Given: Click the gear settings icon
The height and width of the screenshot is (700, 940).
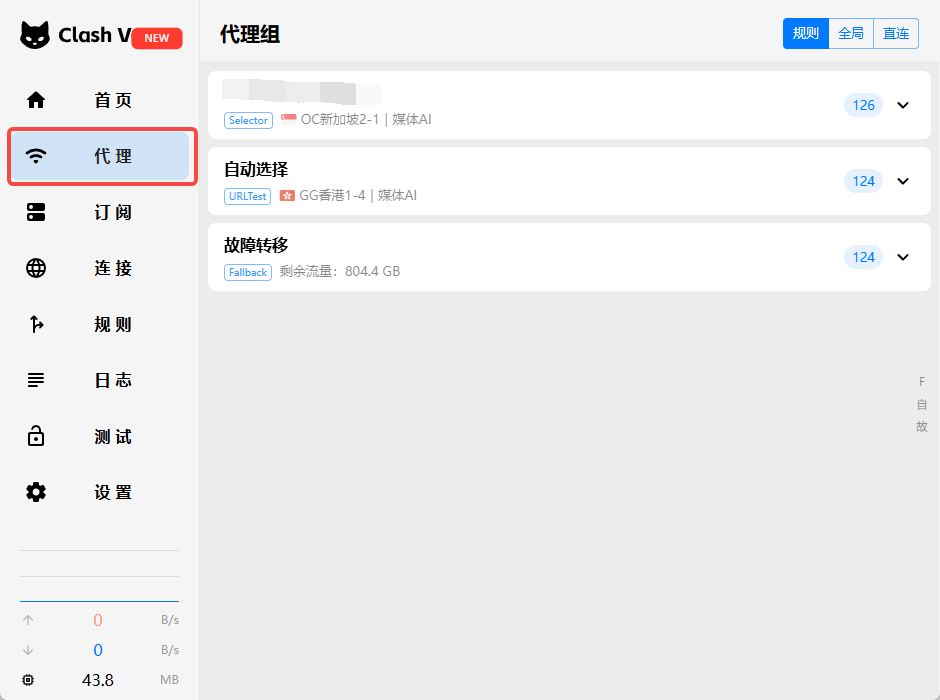Looking at the screenshot, I should pyautogui.click(x=36, y=492).
